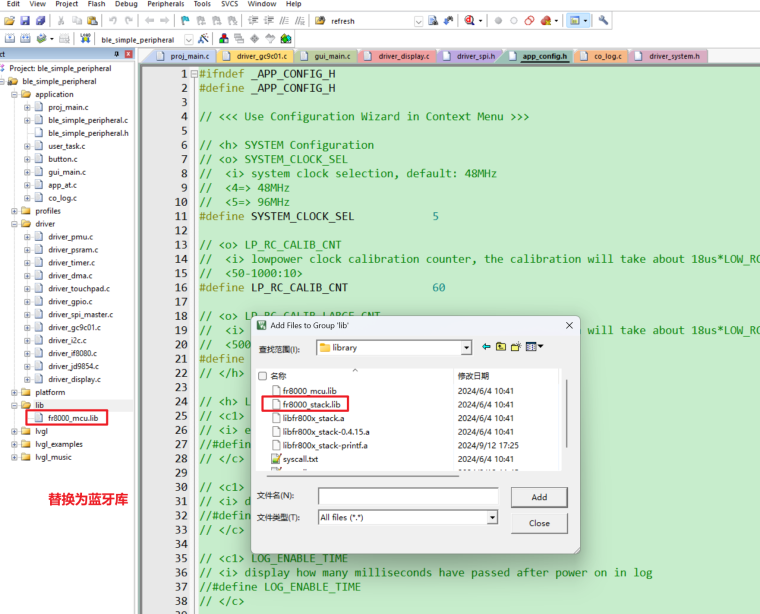Switch to the co_log.c tab
The width and height of the screenshot is (760, 614).
[x=602, y=56]
